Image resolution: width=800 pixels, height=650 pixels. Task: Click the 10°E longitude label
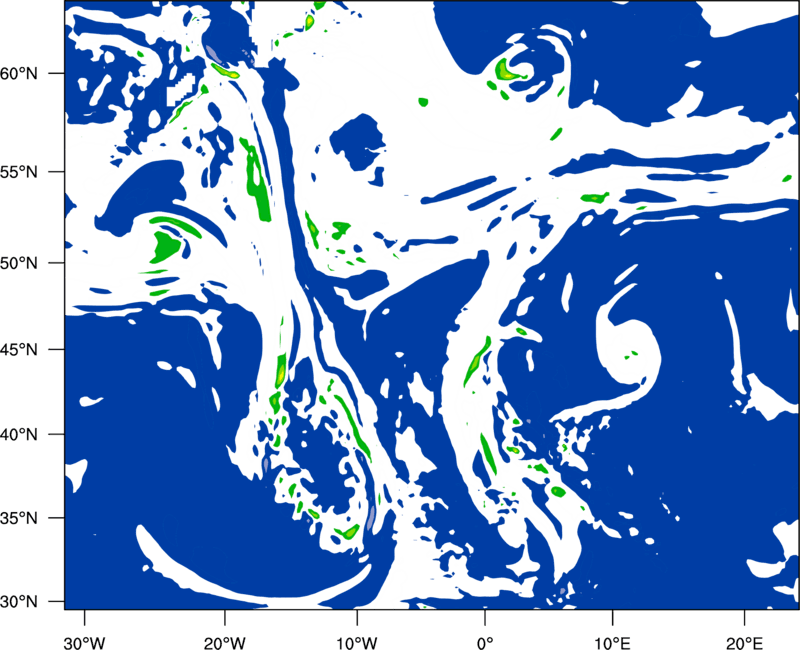[x=612, y=643]
